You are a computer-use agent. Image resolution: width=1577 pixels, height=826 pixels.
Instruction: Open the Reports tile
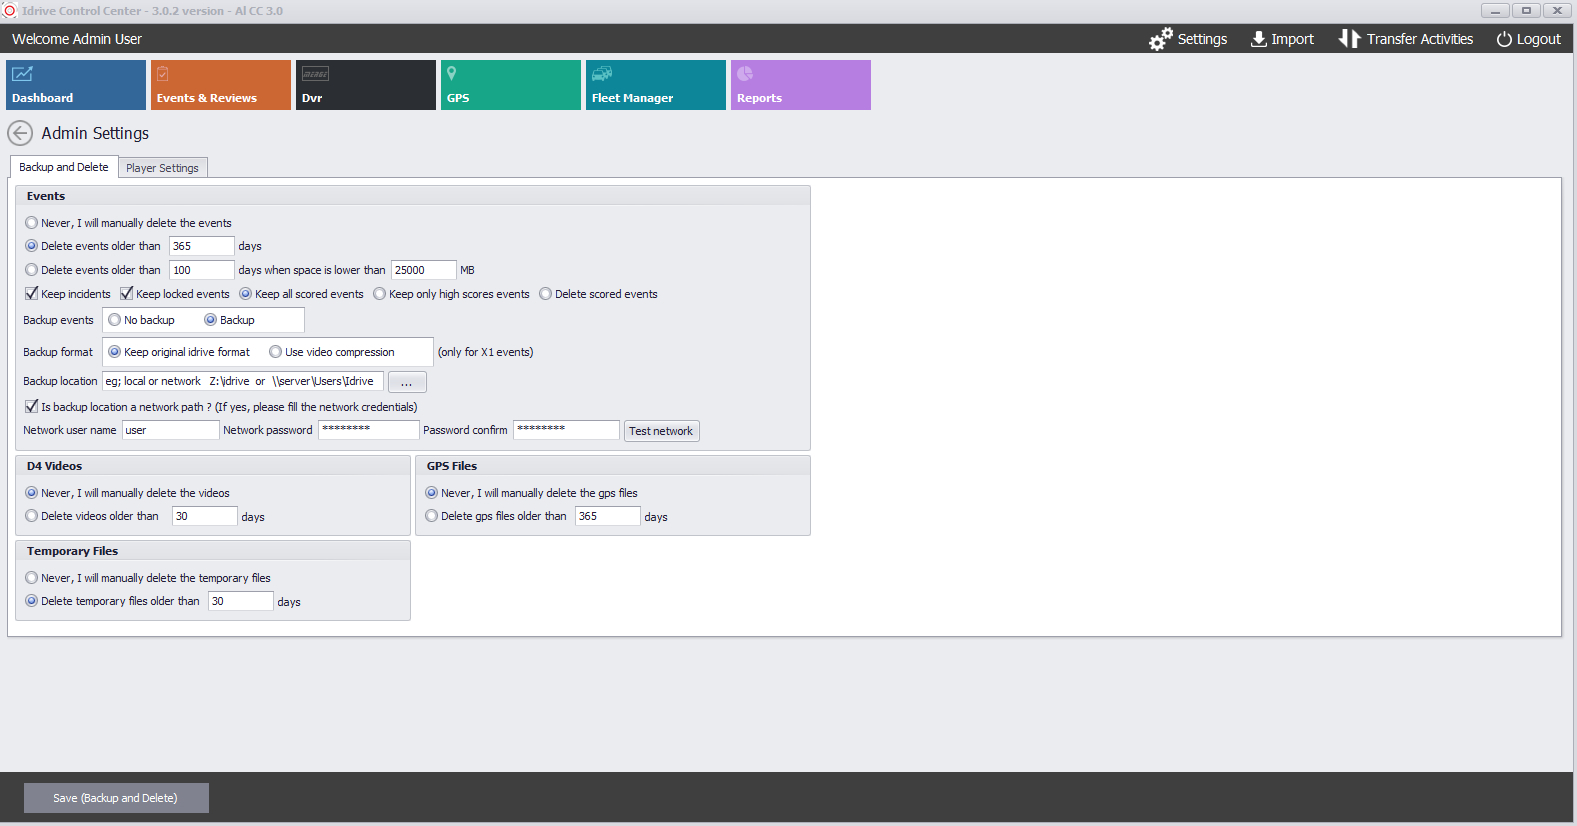click(x=801, y=85)
